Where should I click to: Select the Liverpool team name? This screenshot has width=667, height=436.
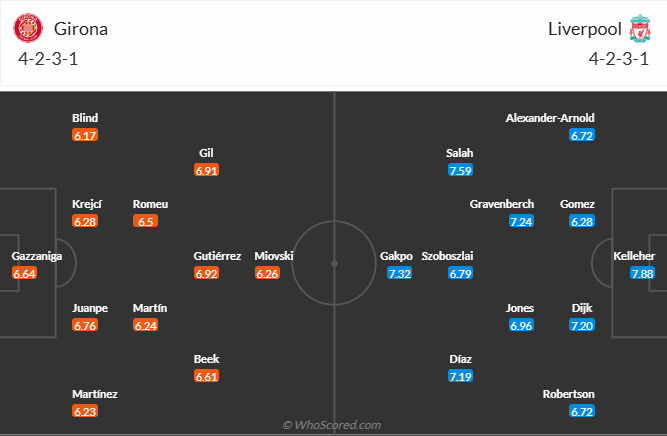(583, 29)
